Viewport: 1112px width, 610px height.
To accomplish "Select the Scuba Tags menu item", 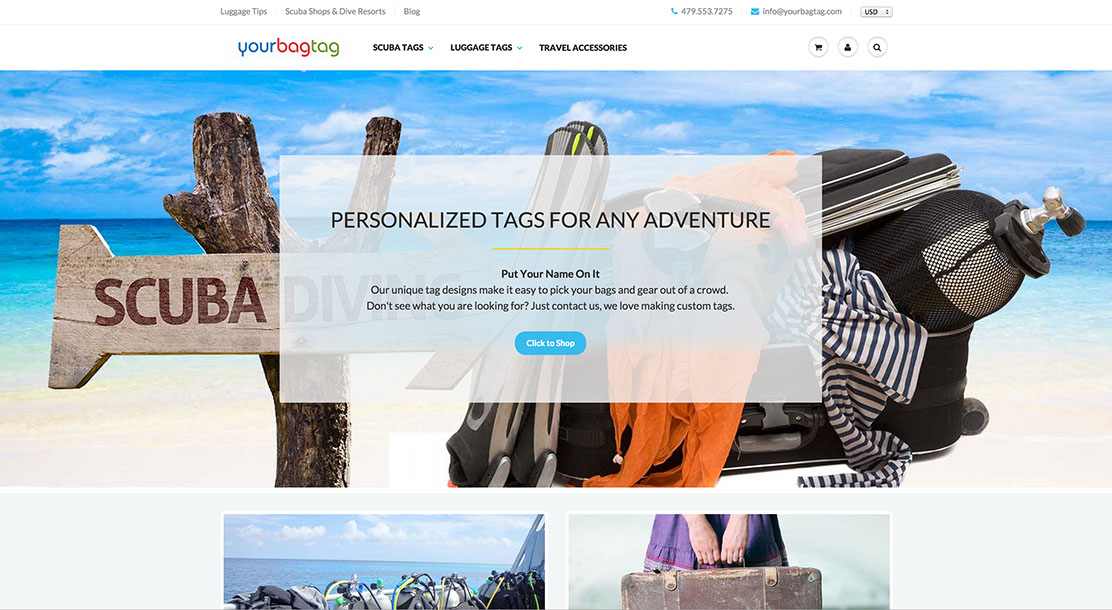I will click(398, 48).
